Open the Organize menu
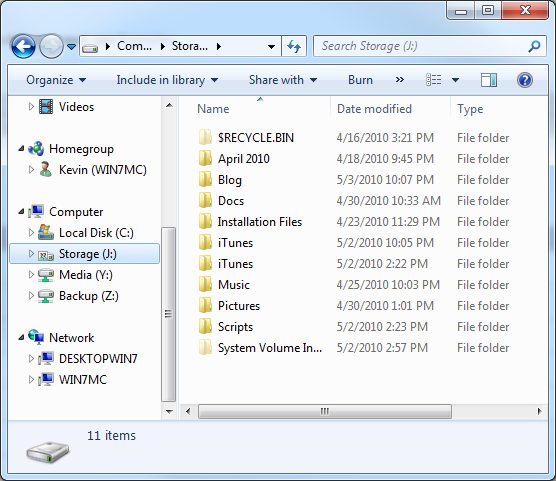556x481 pixels. coord(56,80)
